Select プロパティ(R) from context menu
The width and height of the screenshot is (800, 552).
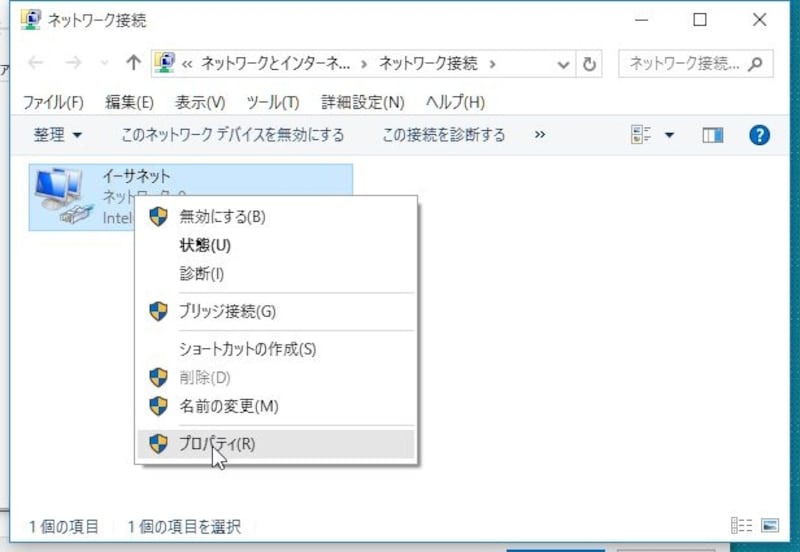(x=217, y=444)
